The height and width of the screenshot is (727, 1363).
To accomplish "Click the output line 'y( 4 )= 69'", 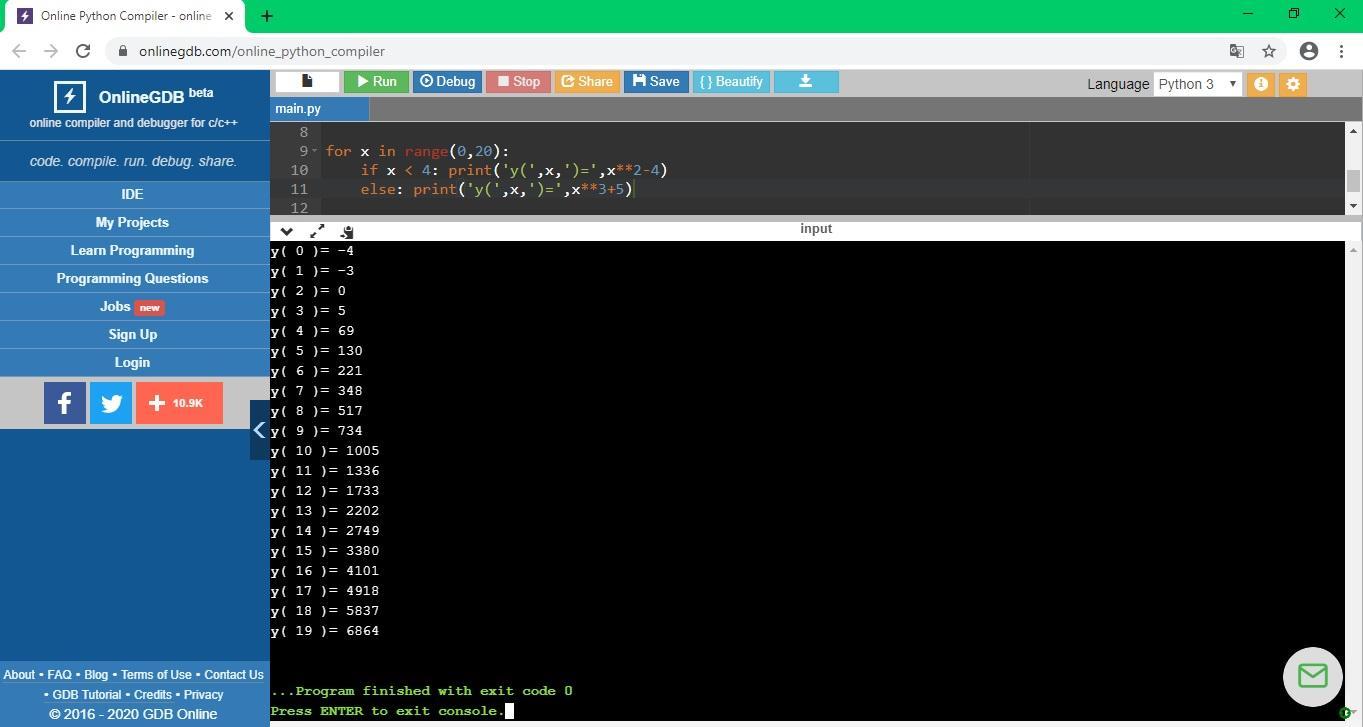I will coord(312,331).
